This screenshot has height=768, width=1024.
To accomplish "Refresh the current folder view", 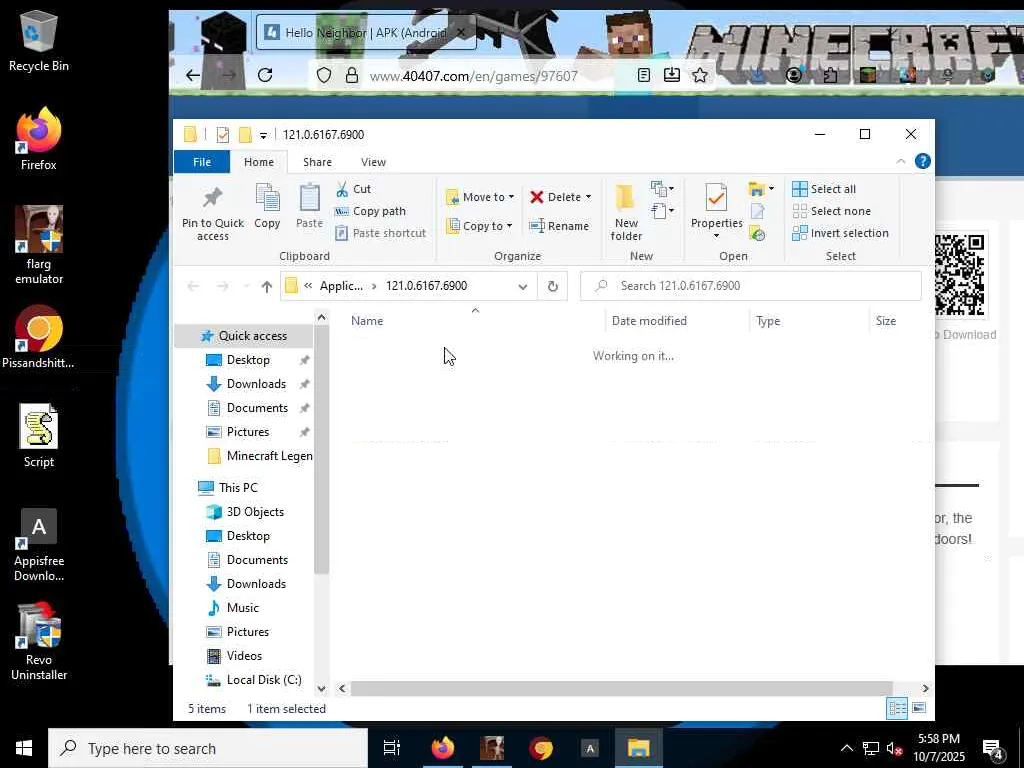I will click(552, 286).
